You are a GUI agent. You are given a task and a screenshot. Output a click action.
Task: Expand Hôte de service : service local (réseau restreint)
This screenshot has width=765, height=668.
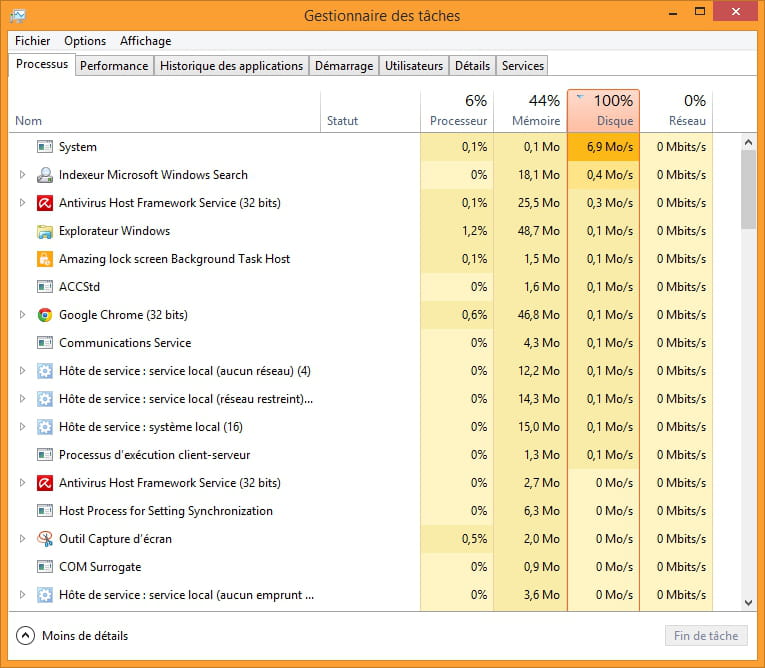click(22, 399)
